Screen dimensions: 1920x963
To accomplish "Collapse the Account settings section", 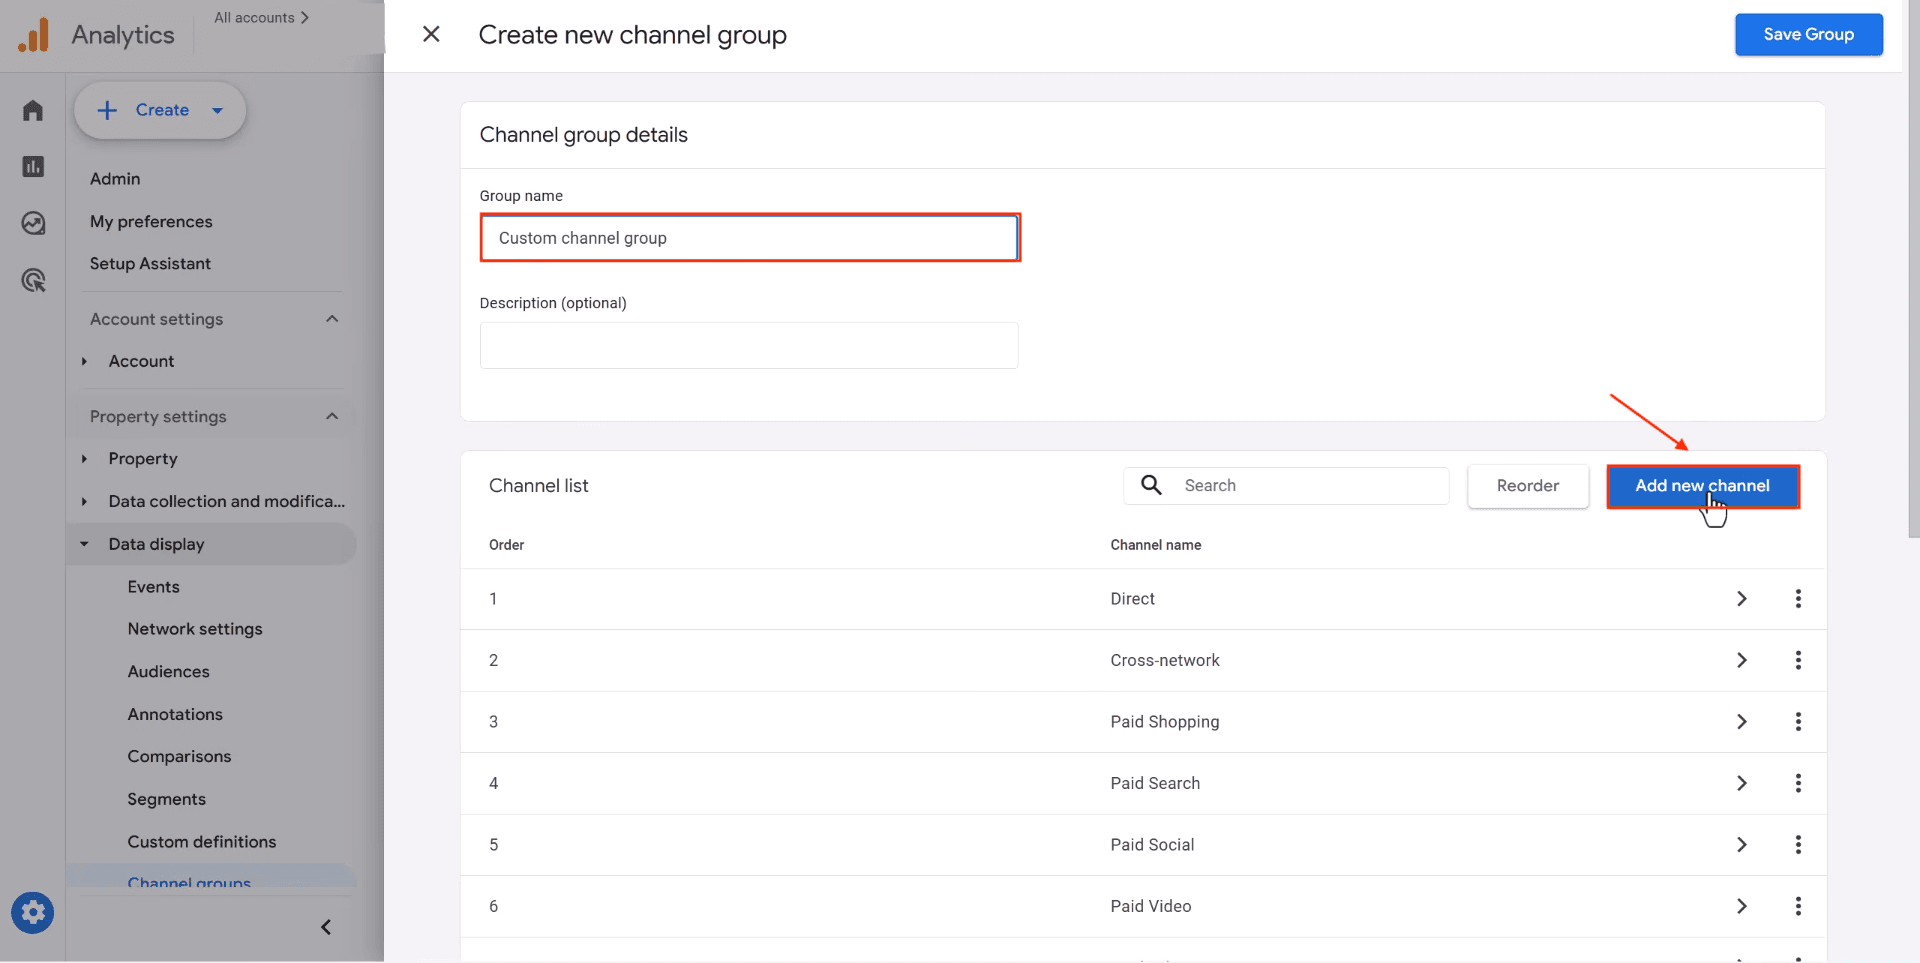I will [331, 318].
